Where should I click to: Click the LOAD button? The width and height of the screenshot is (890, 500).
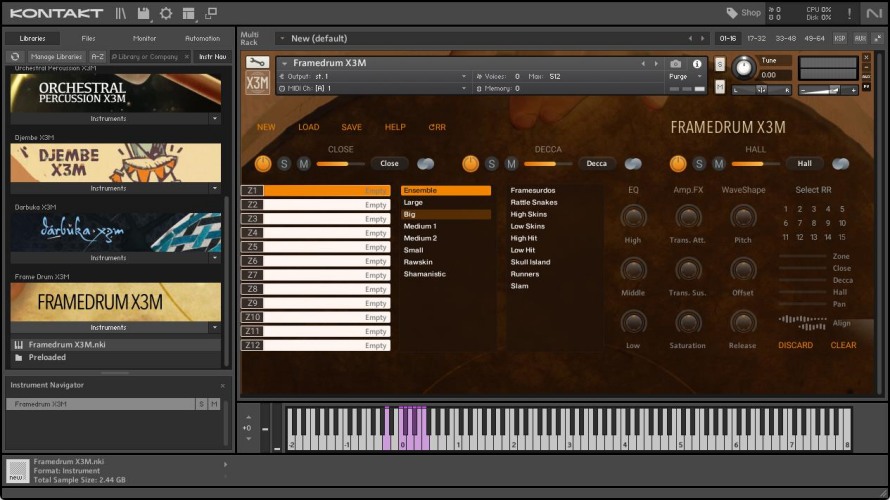point(308,127)
